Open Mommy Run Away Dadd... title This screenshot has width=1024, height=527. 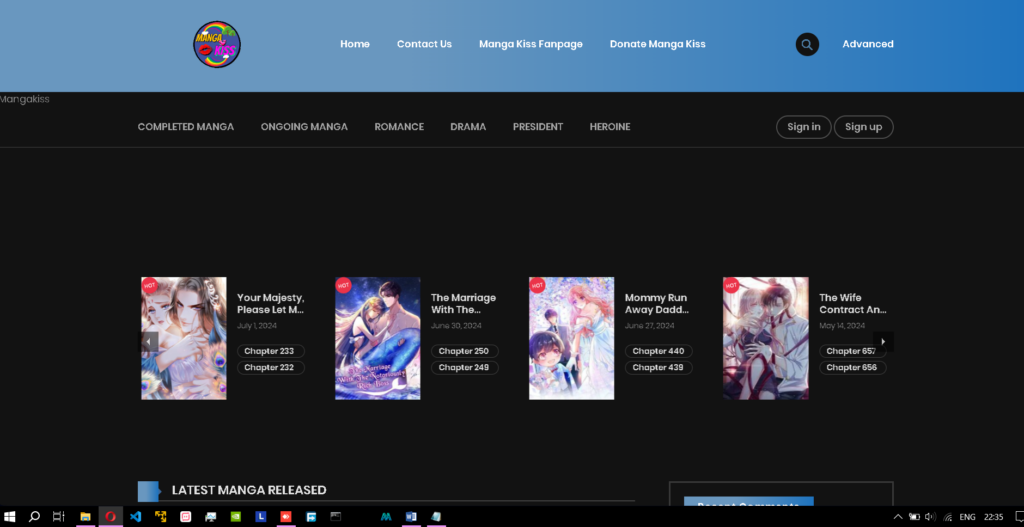pyautogui.click(x=656, y=304)
